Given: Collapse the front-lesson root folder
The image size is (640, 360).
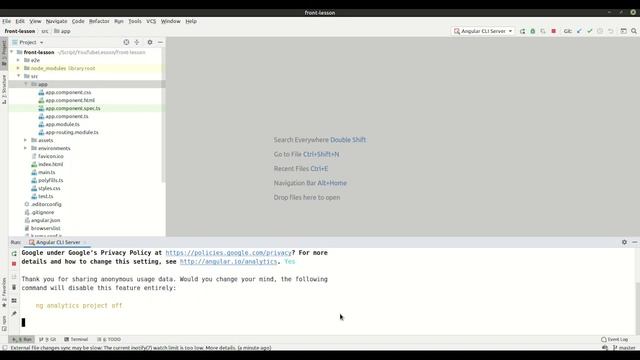Looking at the screenshot, I should [x=11, y=52].
